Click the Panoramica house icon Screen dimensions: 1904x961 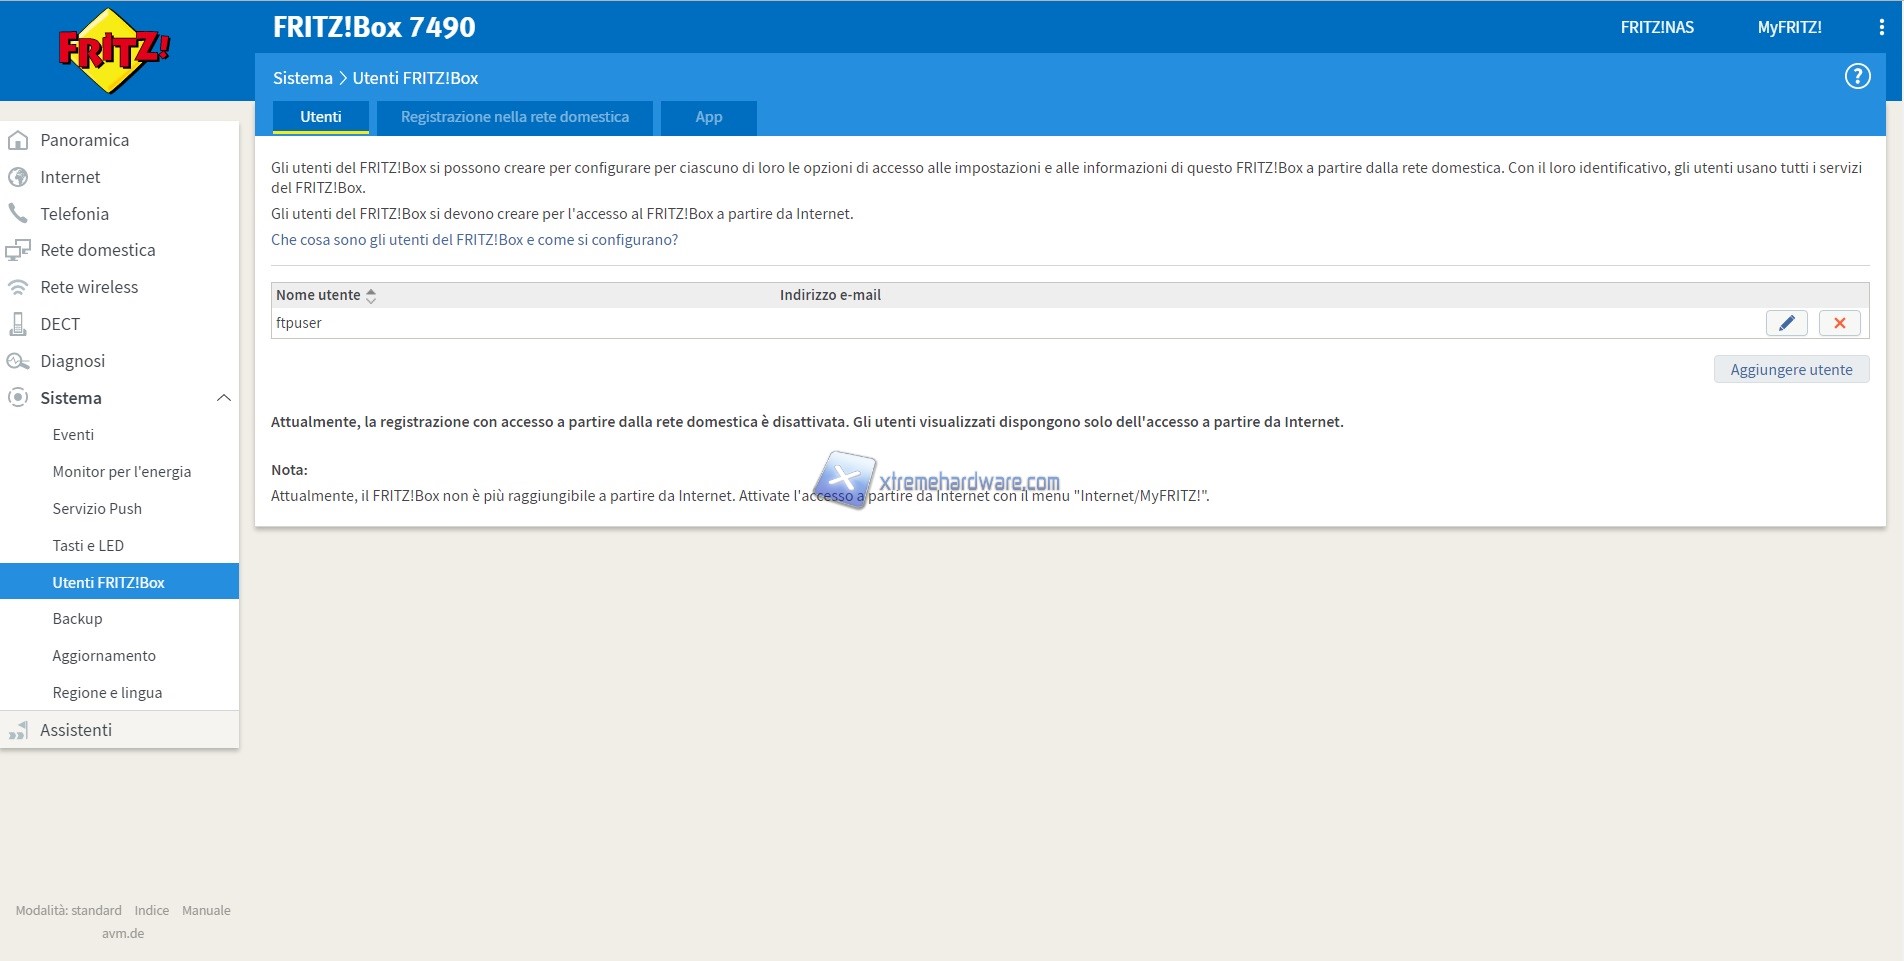18,140
